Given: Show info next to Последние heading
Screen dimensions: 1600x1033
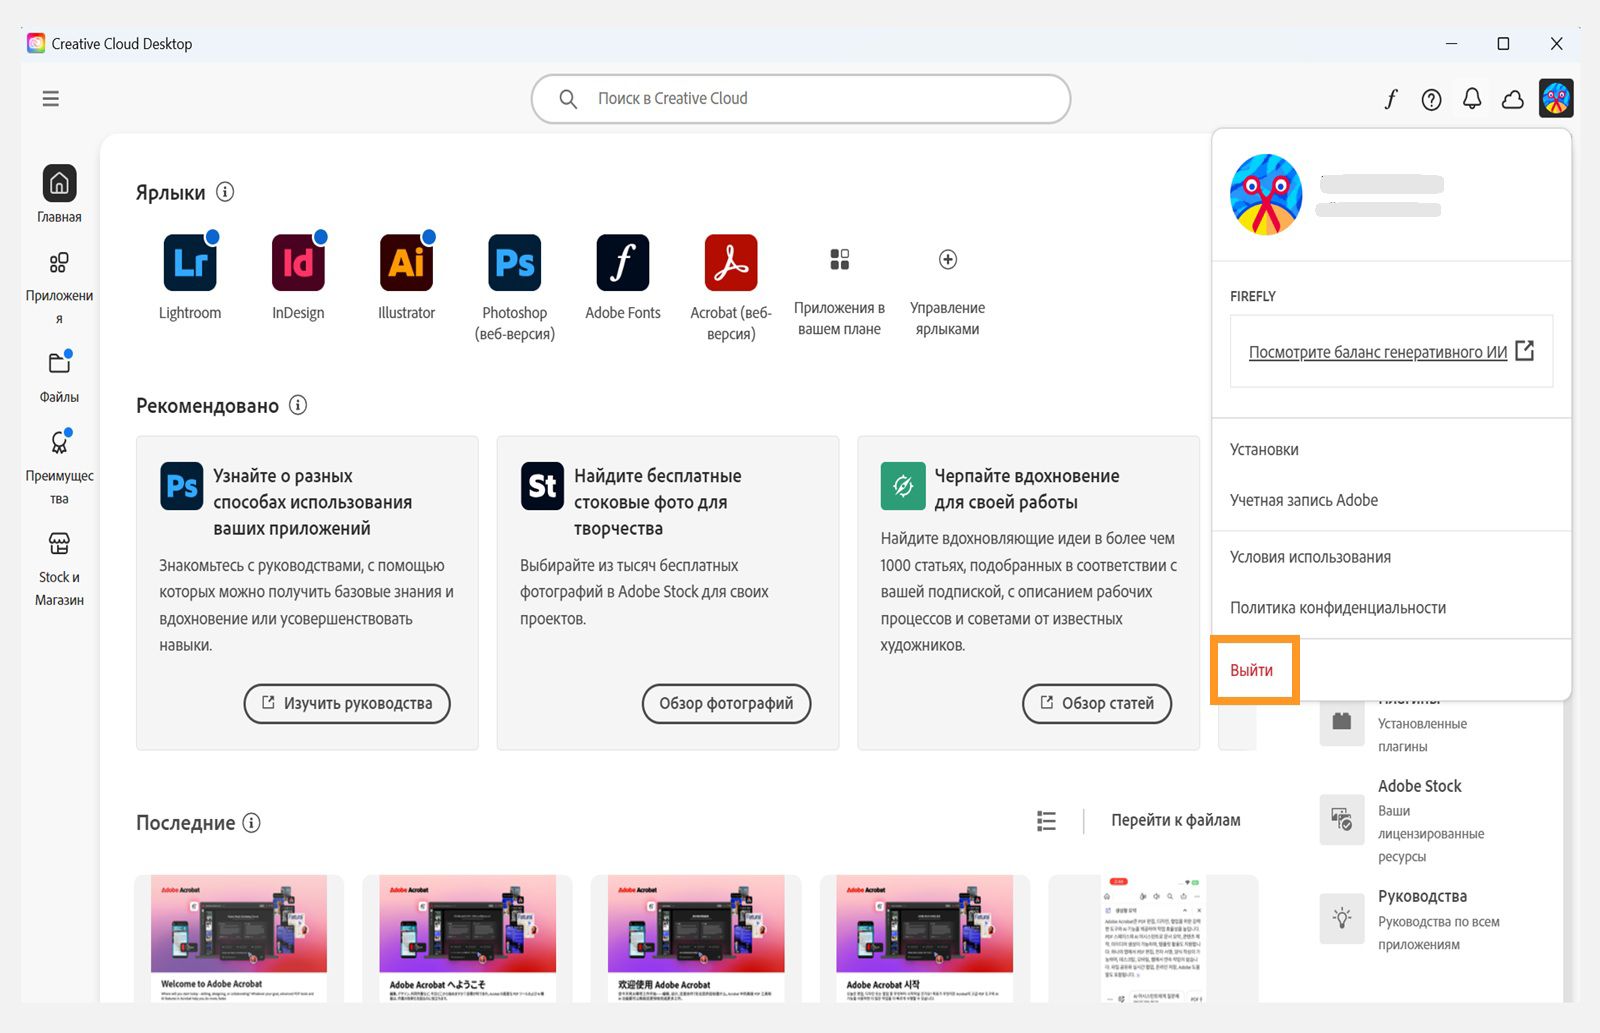Looking at the screenshot, I should [252, 822].
